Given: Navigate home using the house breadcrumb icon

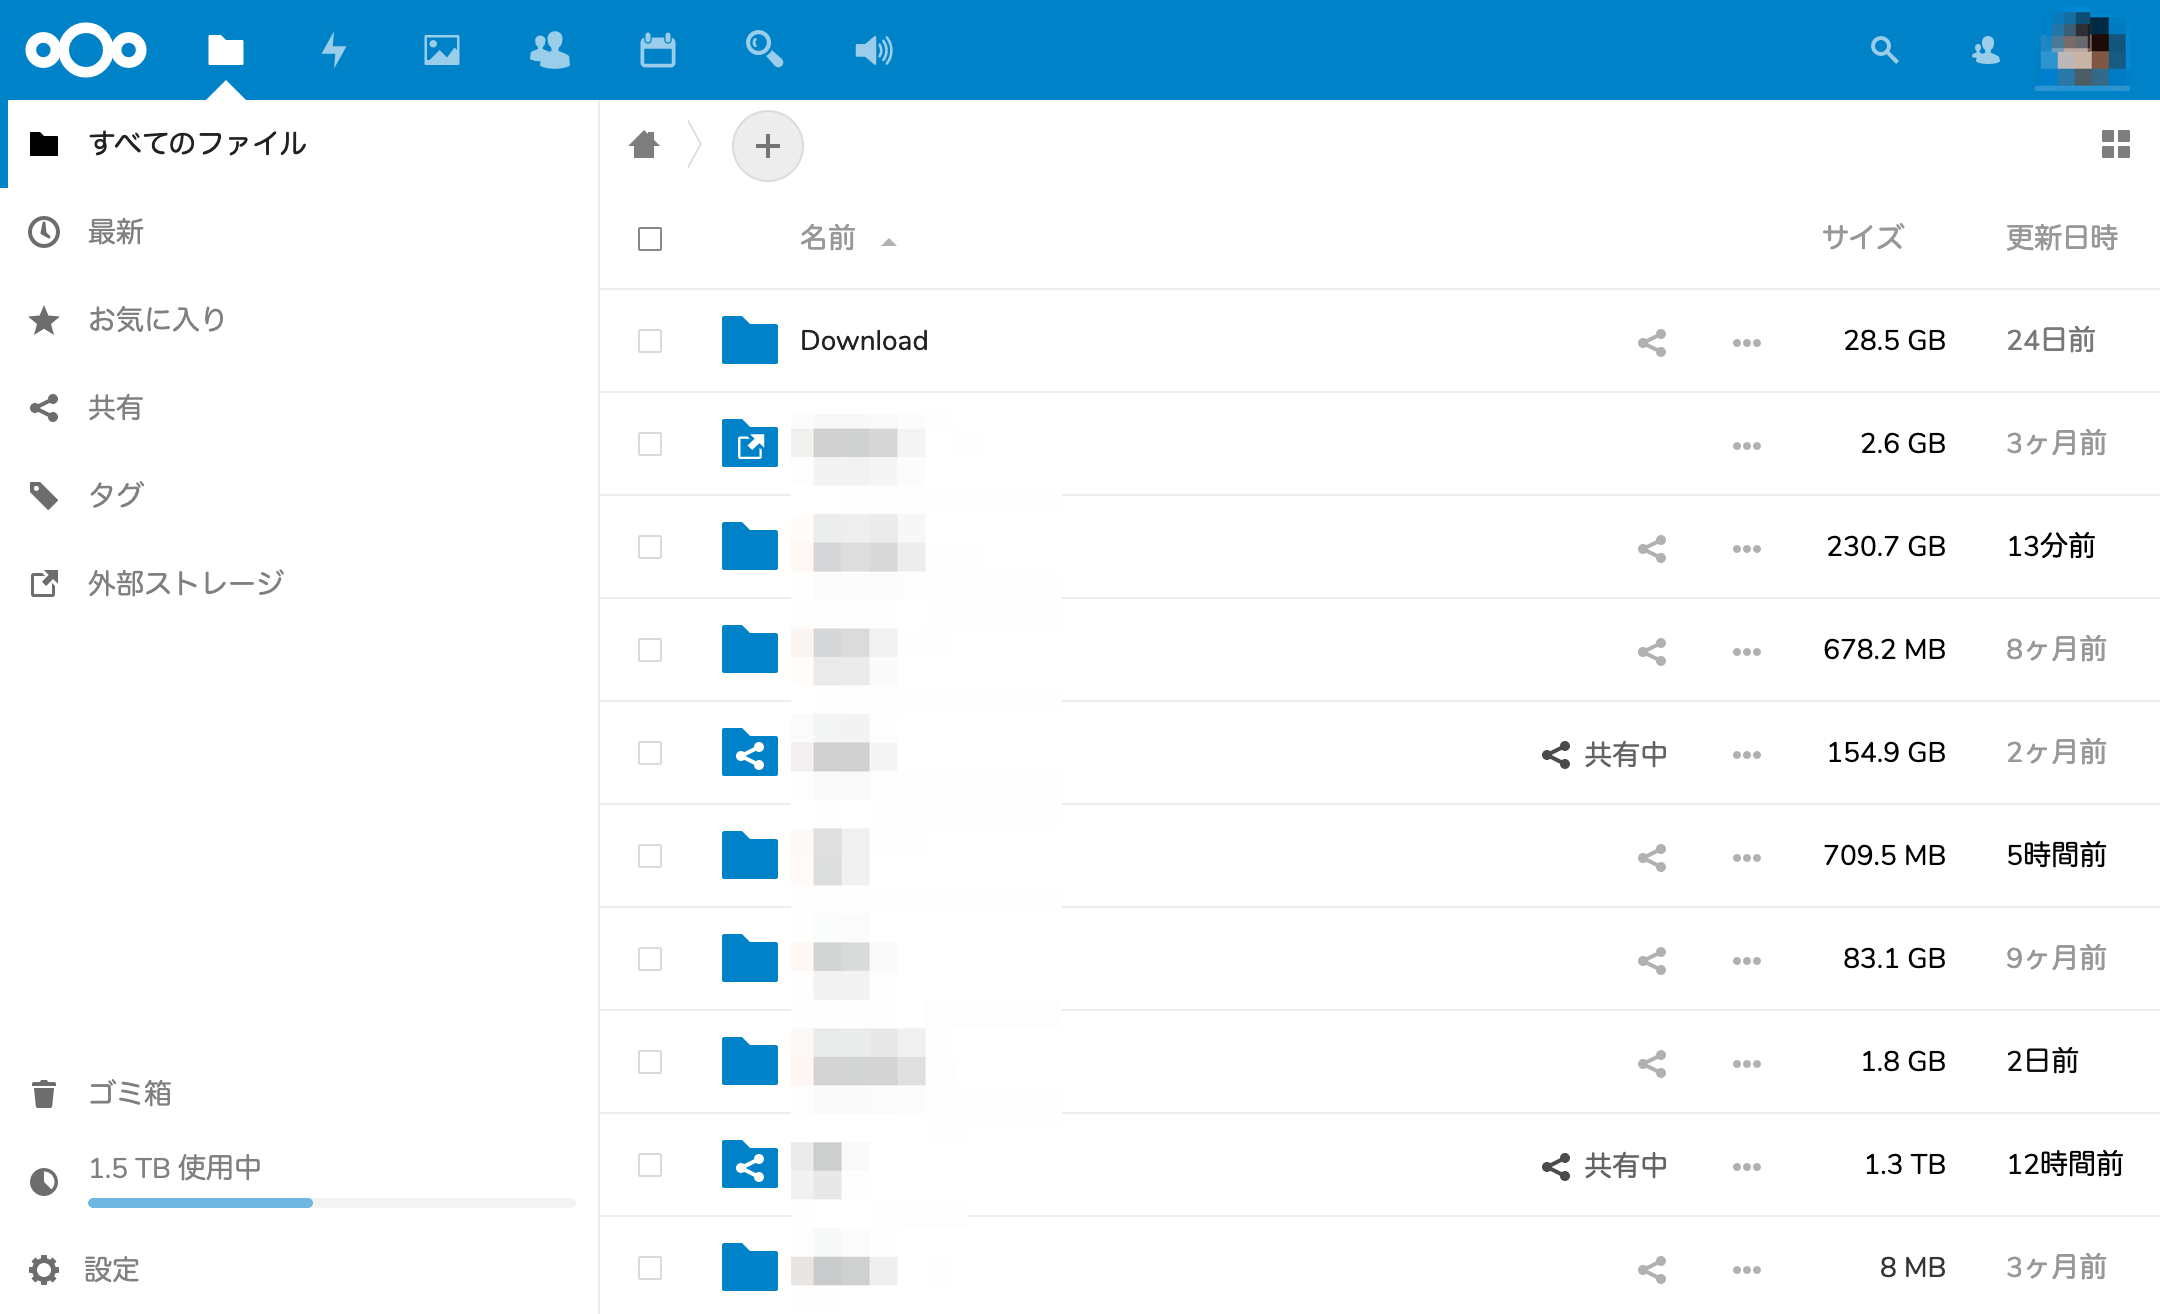Looking at the screenshot, I should pyautogui.click(x=644, y=145).
